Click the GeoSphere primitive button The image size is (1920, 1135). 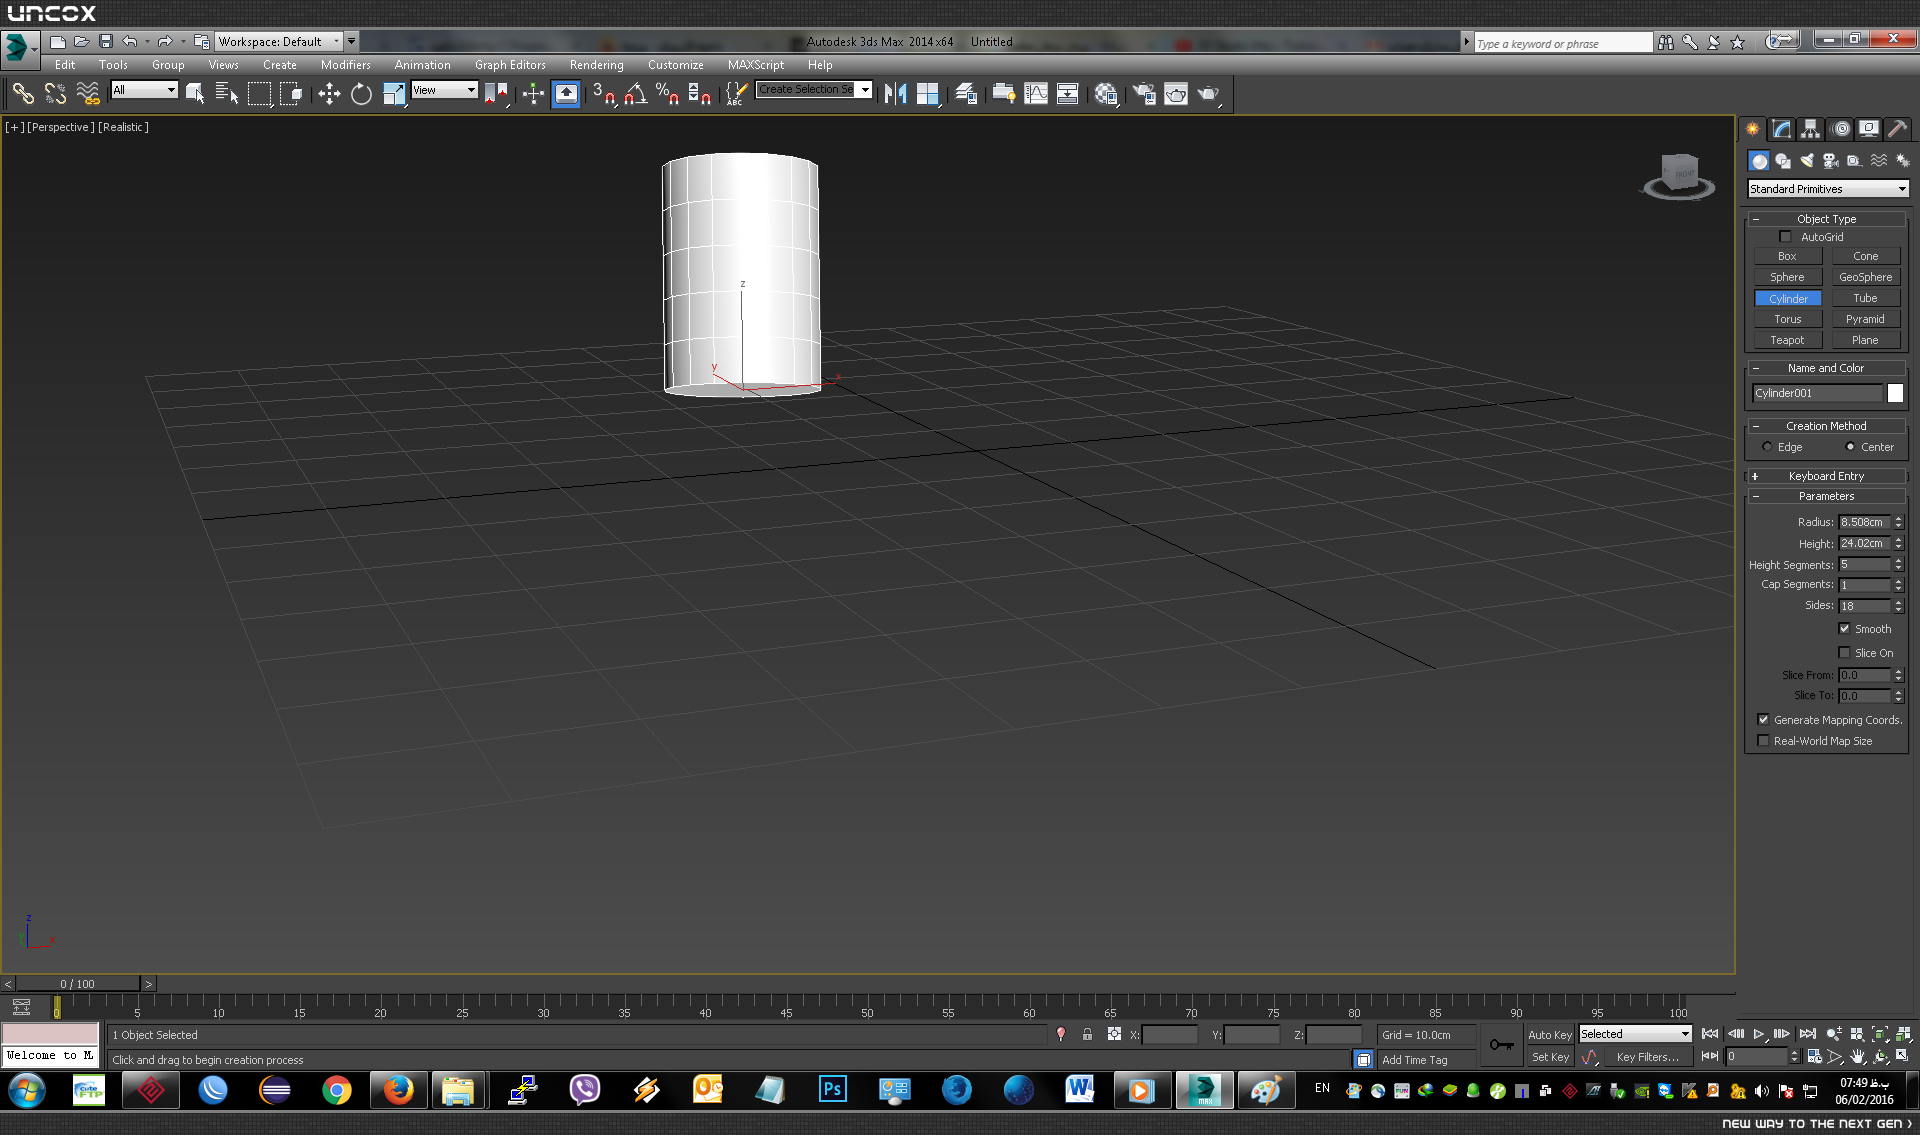[x=1865, y=278]
